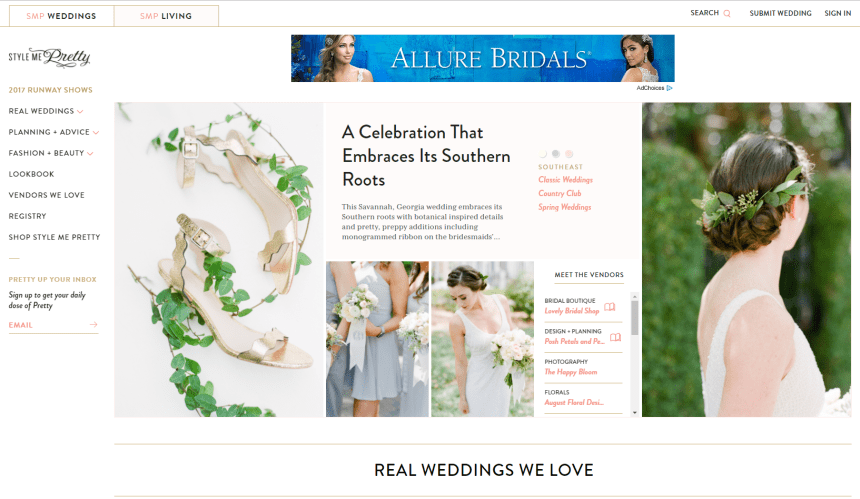860x499 pixels.
Task: Click the search magnifier icon
Action: pos(727,13)
